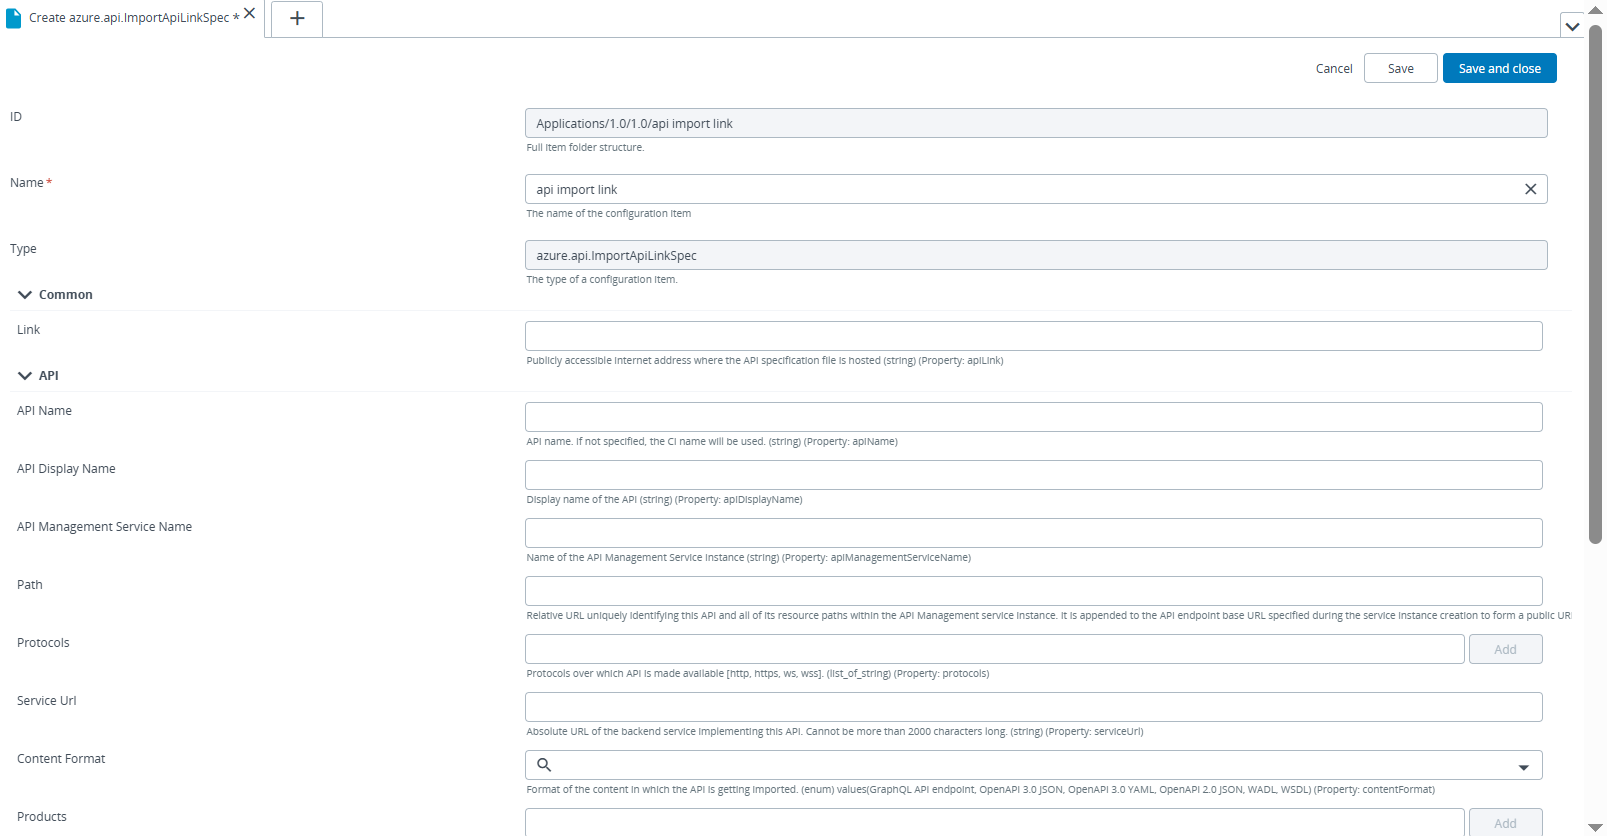Open the tab list dropdown chevron
The height and width of the screenshot is (836, 1607).
tap(1572, 26)
